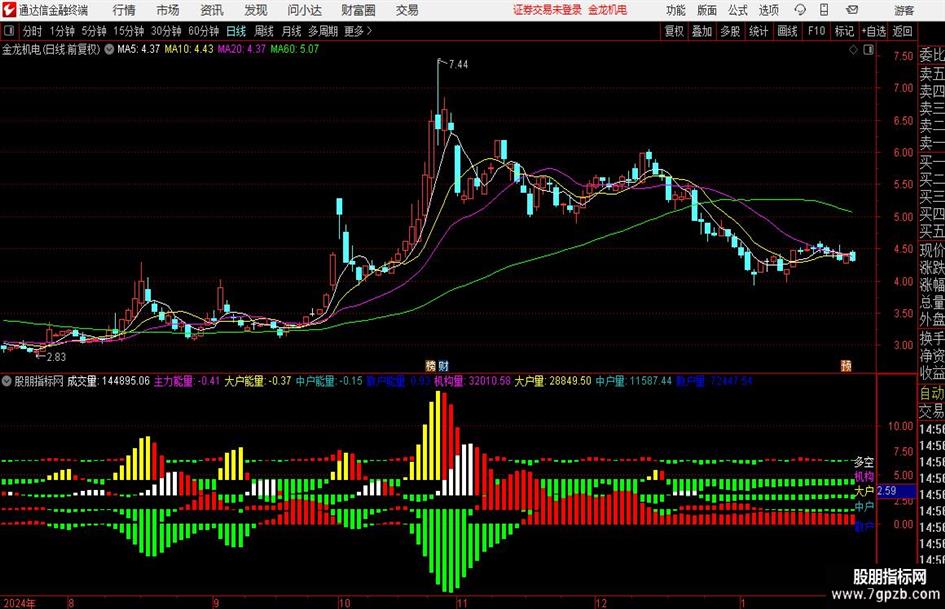Switch to 15分钟 period tab
The image size is (945, 609).
point(129,31)
